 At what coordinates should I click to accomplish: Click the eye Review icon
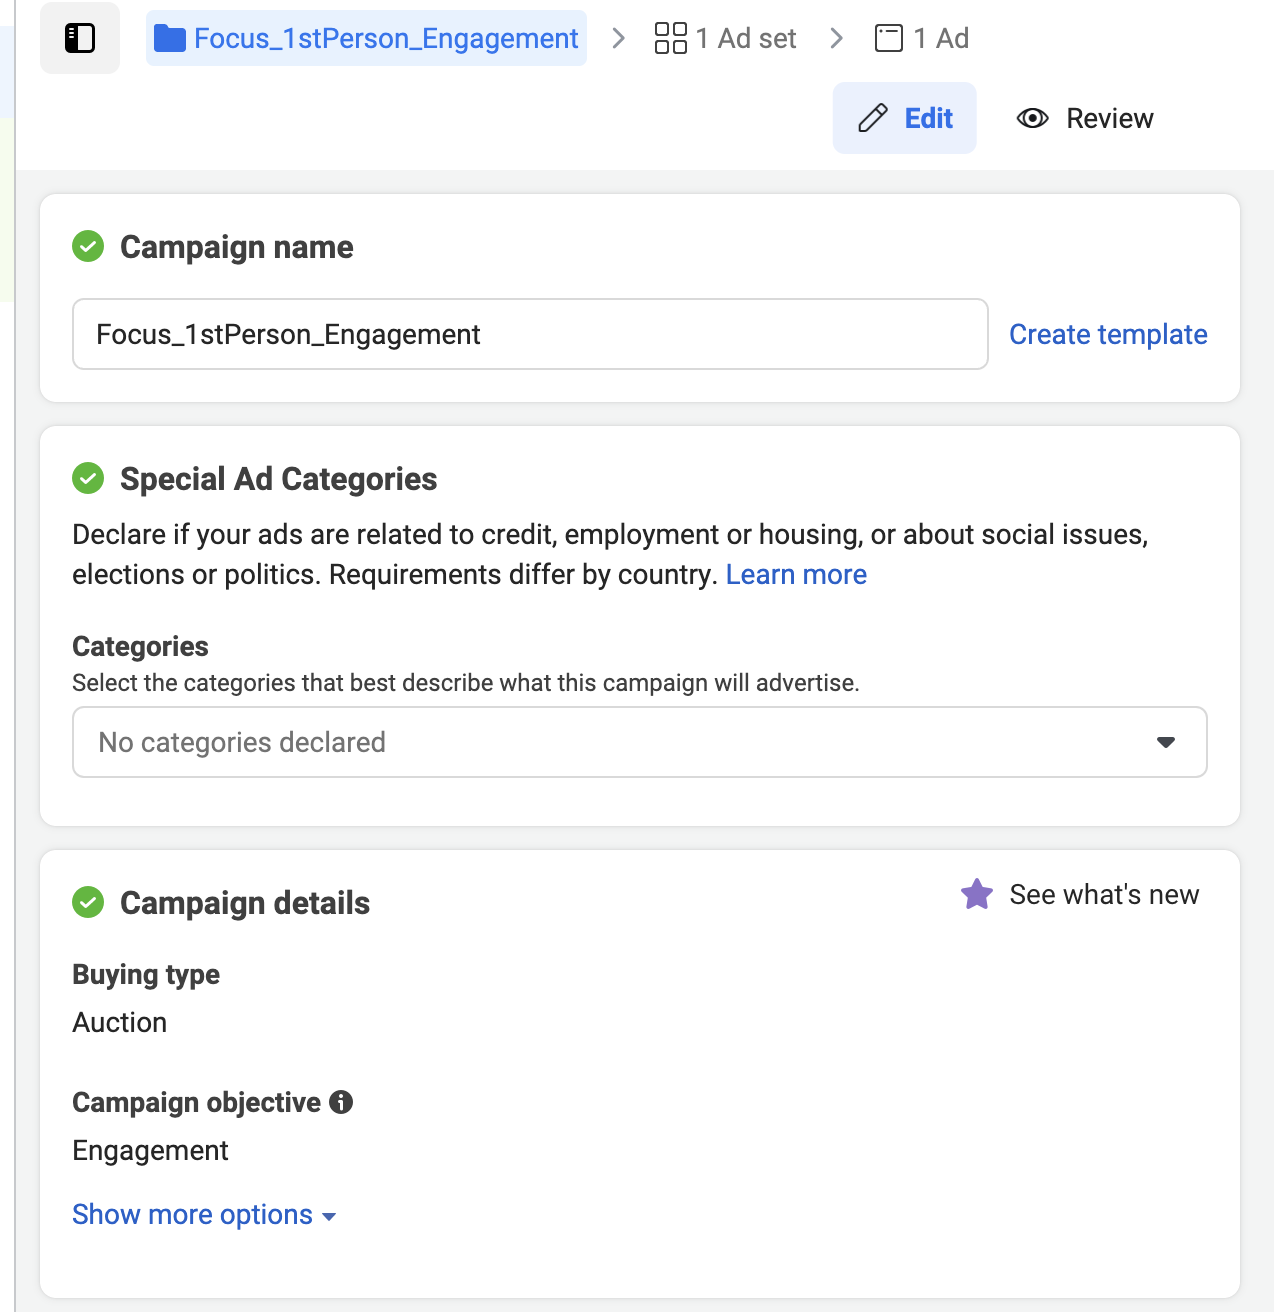click(1032, 118)
